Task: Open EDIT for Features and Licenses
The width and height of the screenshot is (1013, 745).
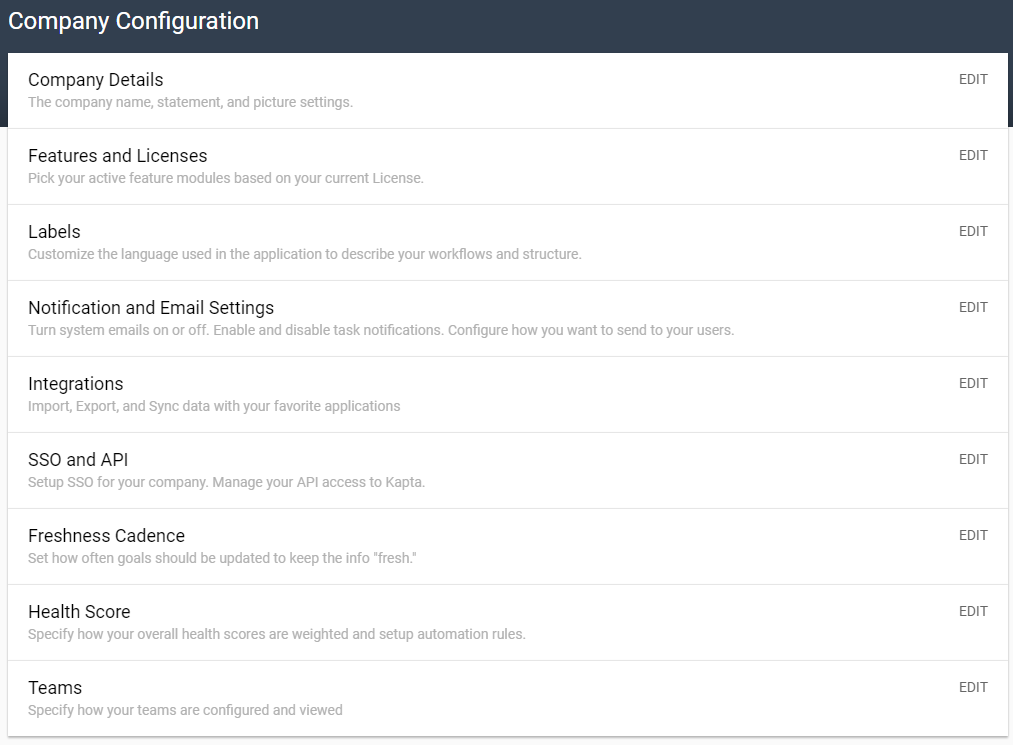Action: (972, 156)
